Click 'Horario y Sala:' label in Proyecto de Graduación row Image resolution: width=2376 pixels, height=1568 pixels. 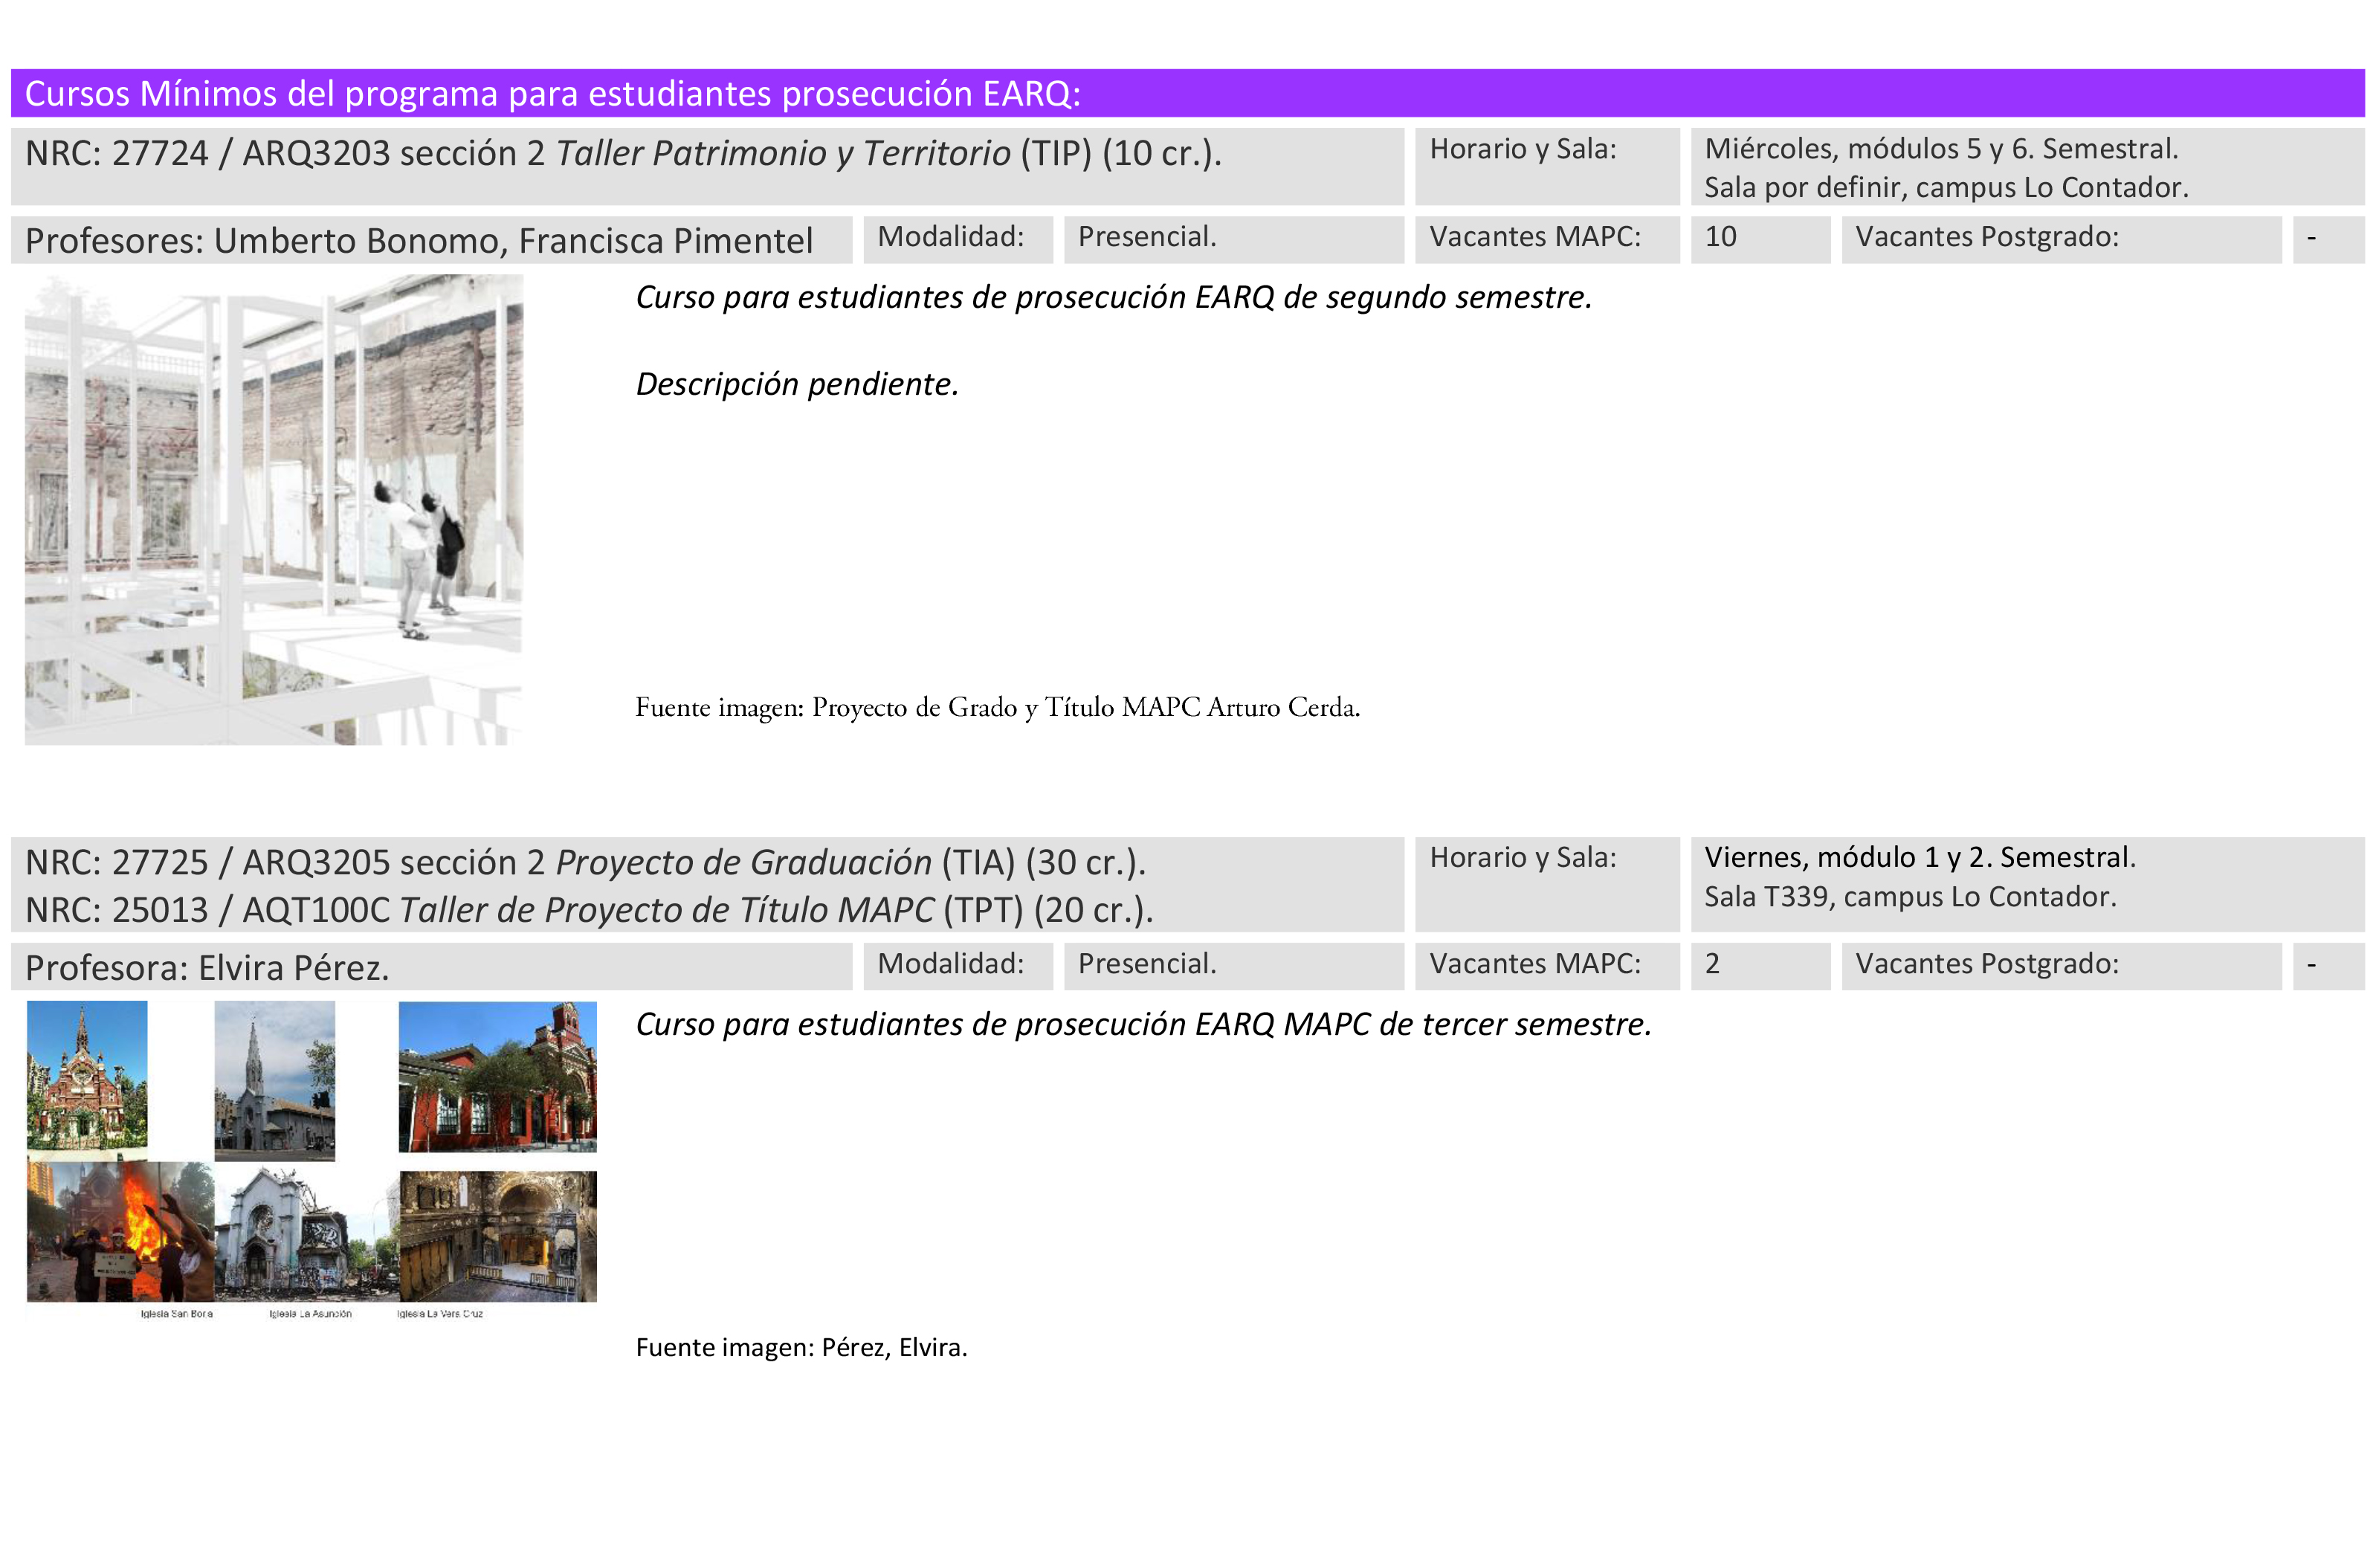click(1522, 857)
